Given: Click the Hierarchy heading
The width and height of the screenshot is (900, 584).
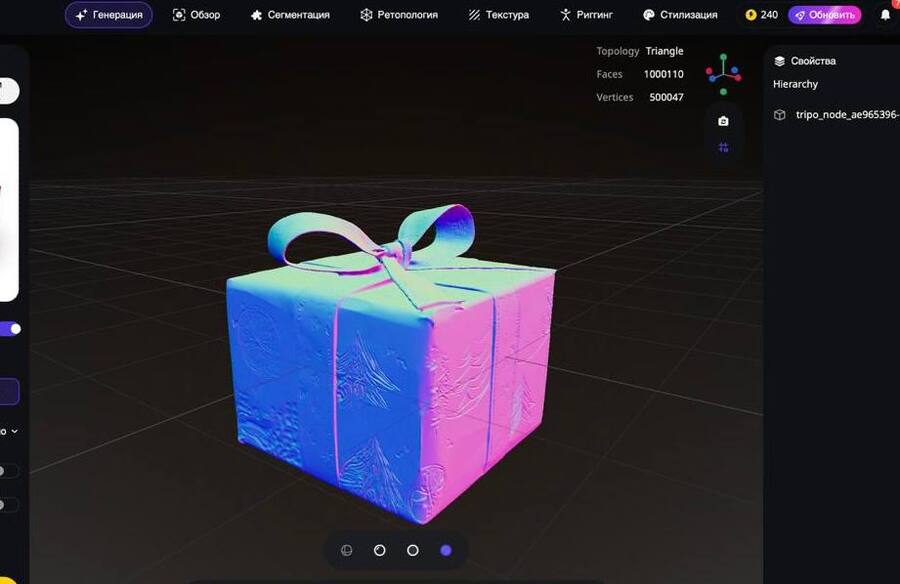Looking at the screenshot, I should tap(795, 84).
